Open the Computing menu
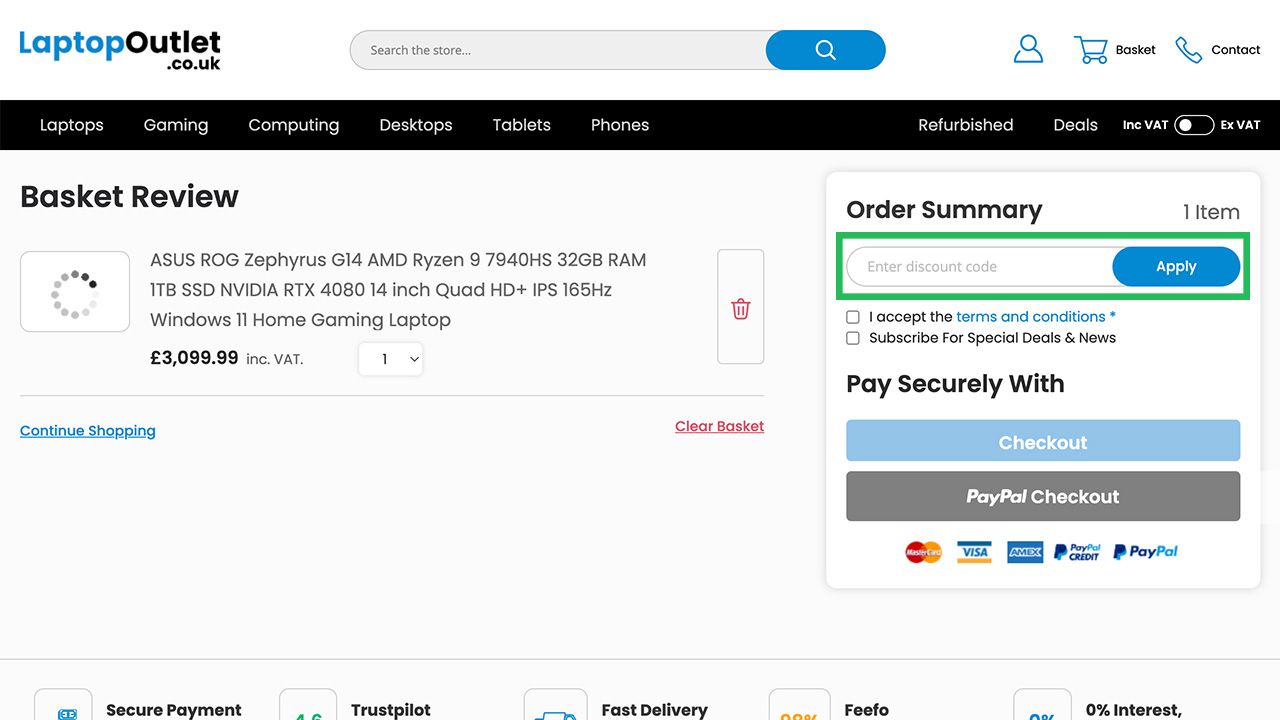The width and height of the screenshot is (1280, 720). click(x=294, y=125)
